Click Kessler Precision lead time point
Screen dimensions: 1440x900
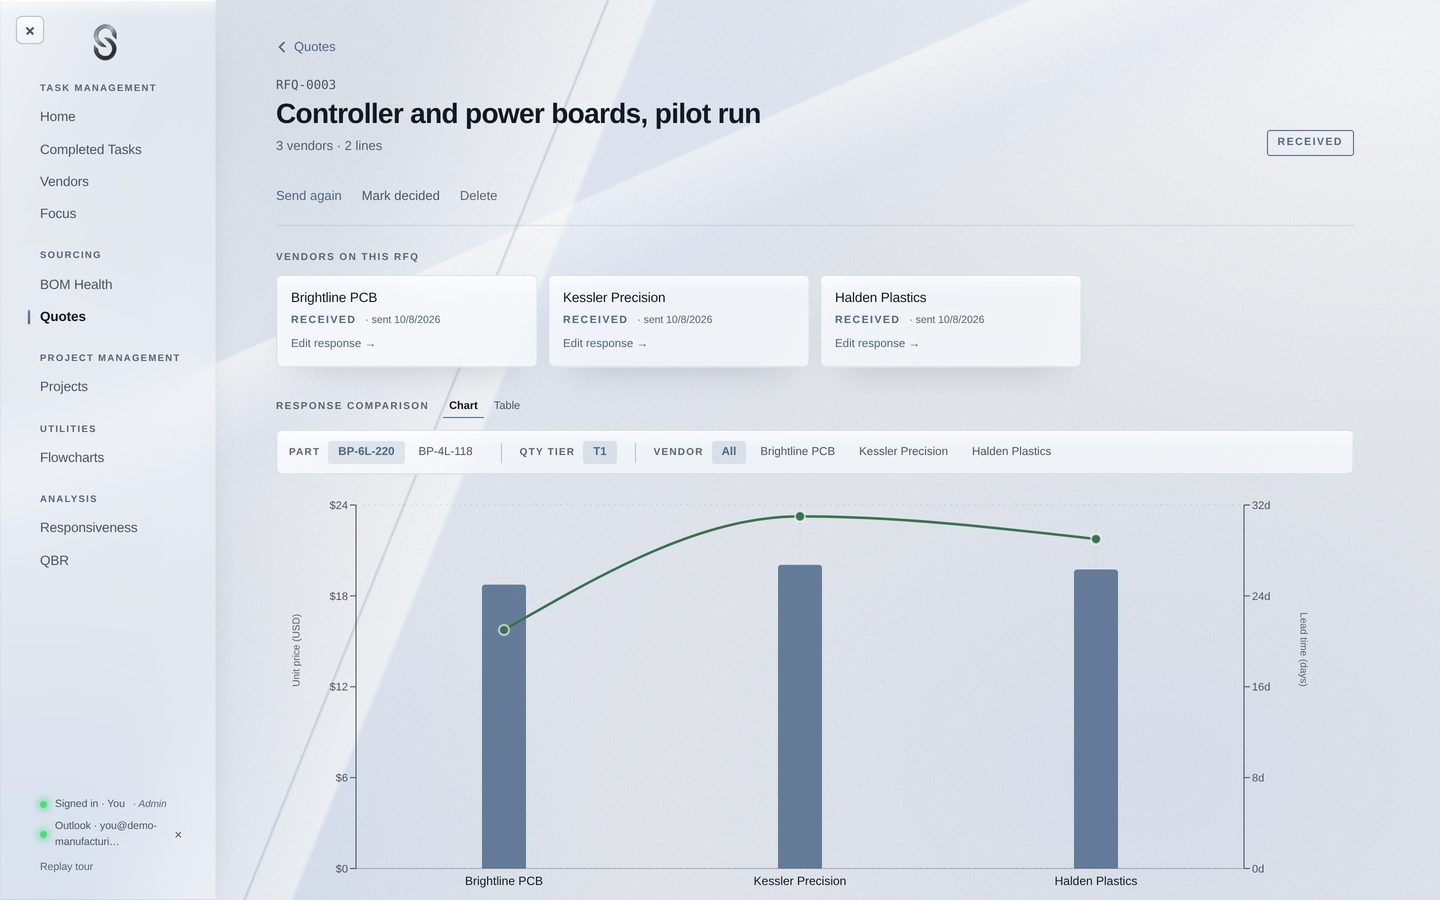pos(800,517)
